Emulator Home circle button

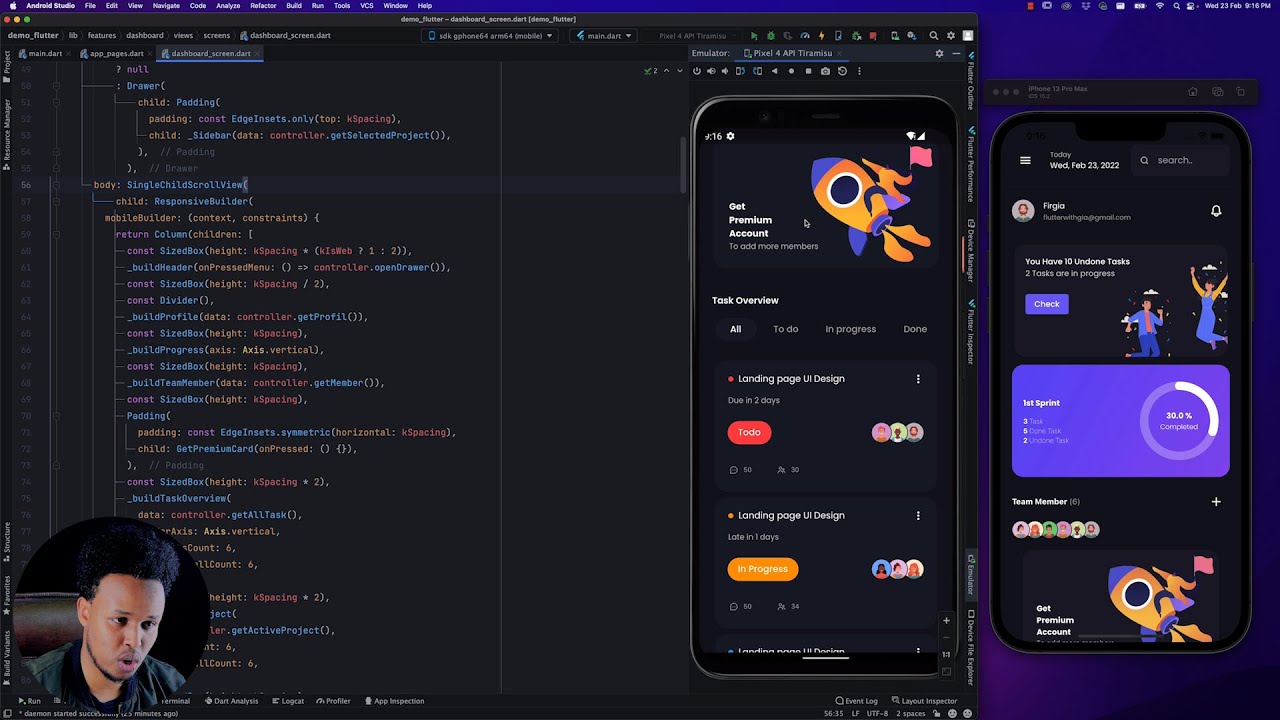coord(791,71)
